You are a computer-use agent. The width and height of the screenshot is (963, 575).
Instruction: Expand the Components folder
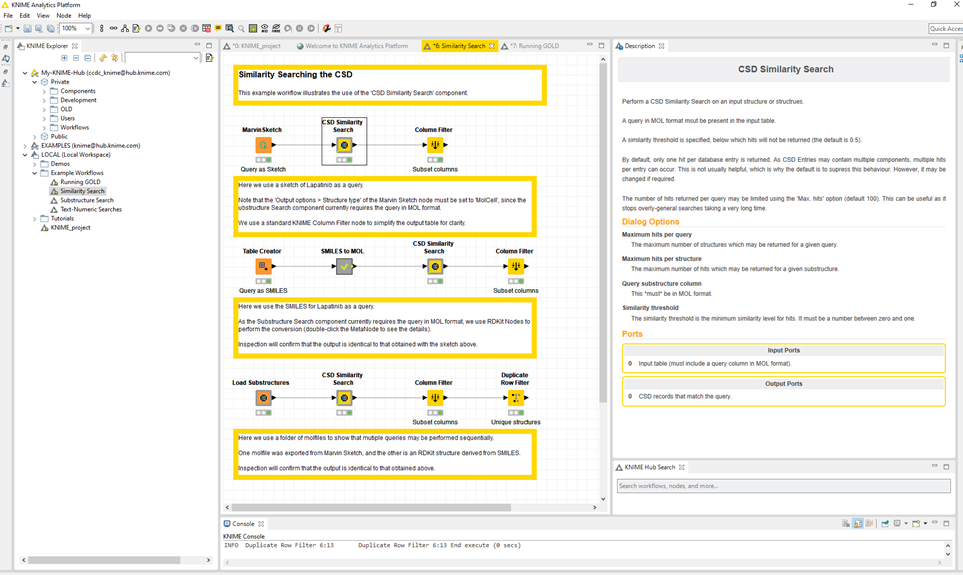coord(44,91)
